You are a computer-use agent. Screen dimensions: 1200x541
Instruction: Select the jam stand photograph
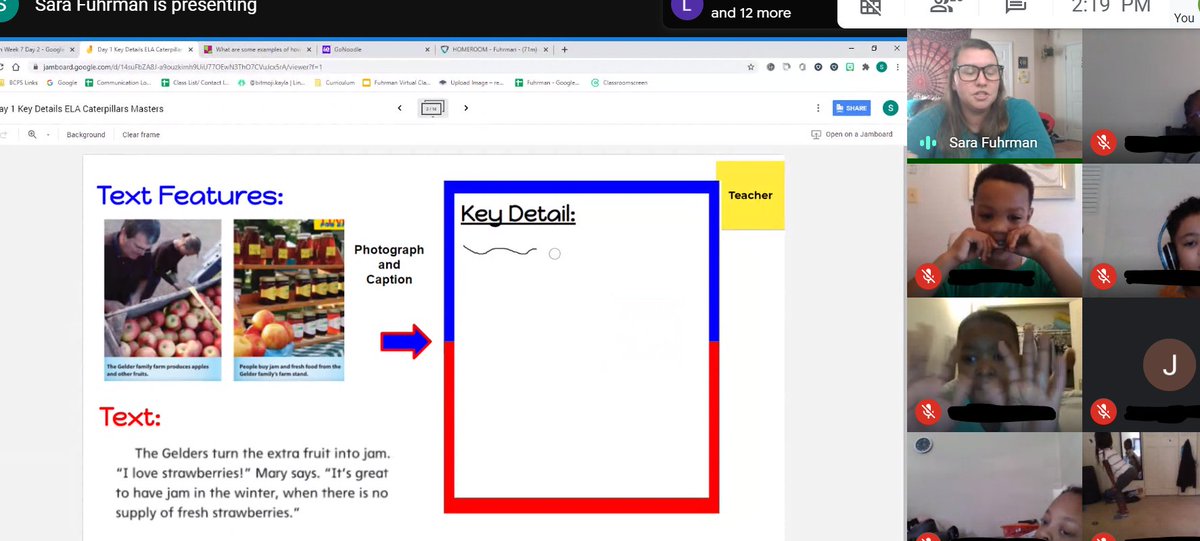(288, 300)
